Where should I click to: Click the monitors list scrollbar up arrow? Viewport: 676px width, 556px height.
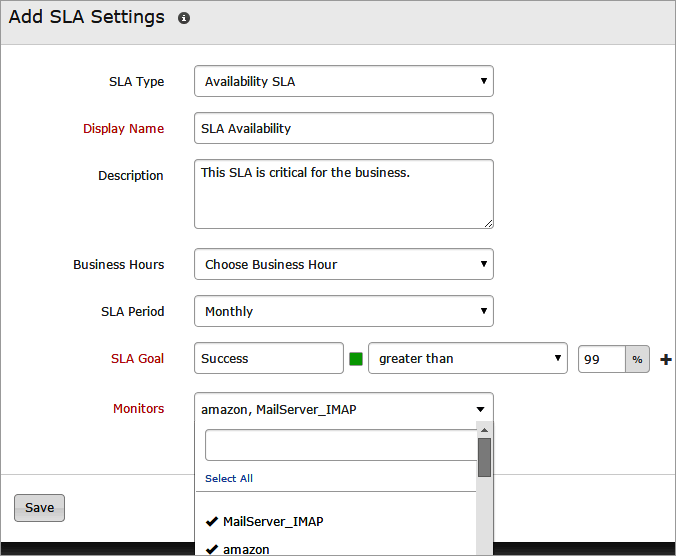click(484, 430)
